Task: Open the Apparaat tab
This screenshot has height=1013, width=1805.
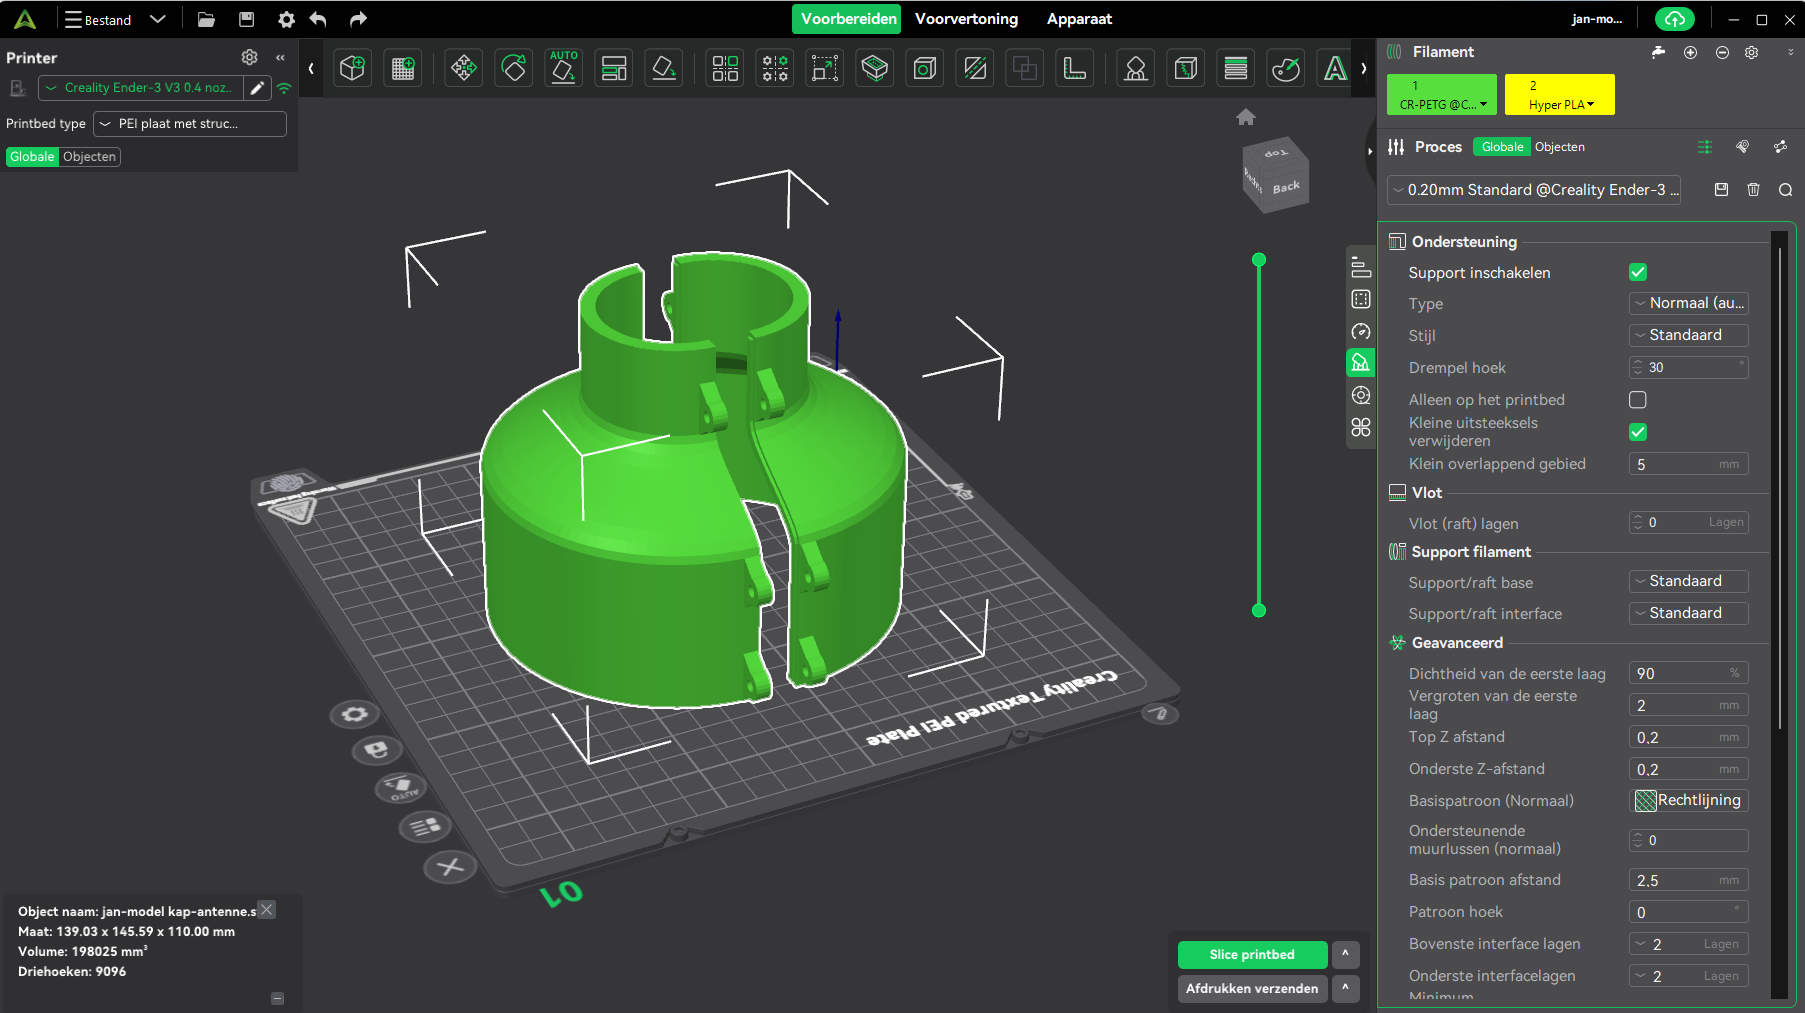Action: (x=1079, y=19)
